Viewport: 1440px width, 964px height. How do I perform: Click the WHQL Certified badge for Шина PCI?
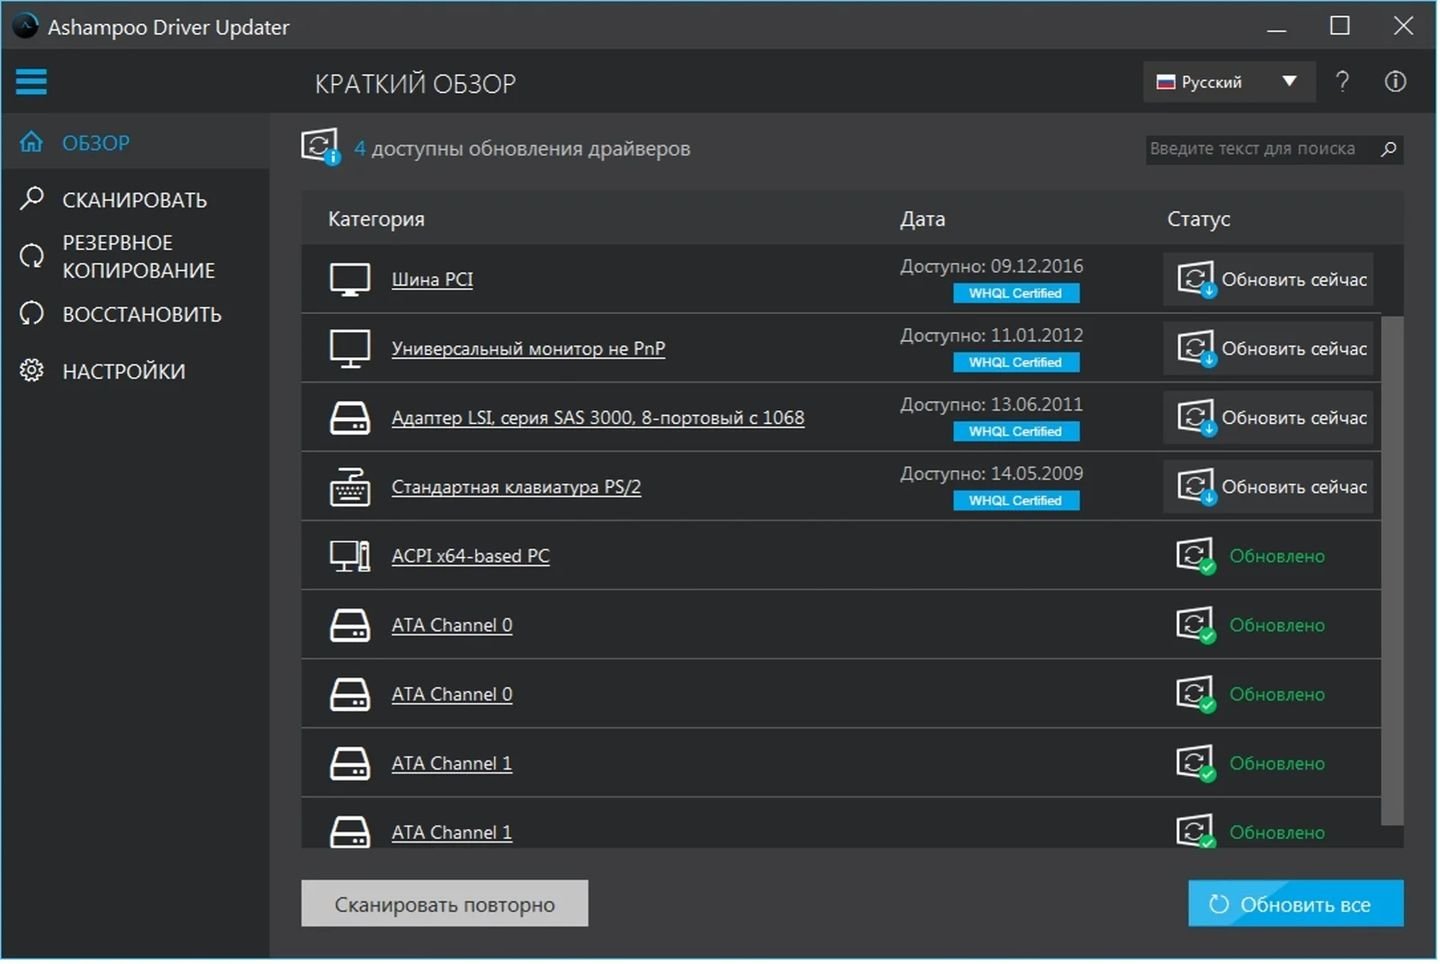click(x=1017, y=294)
